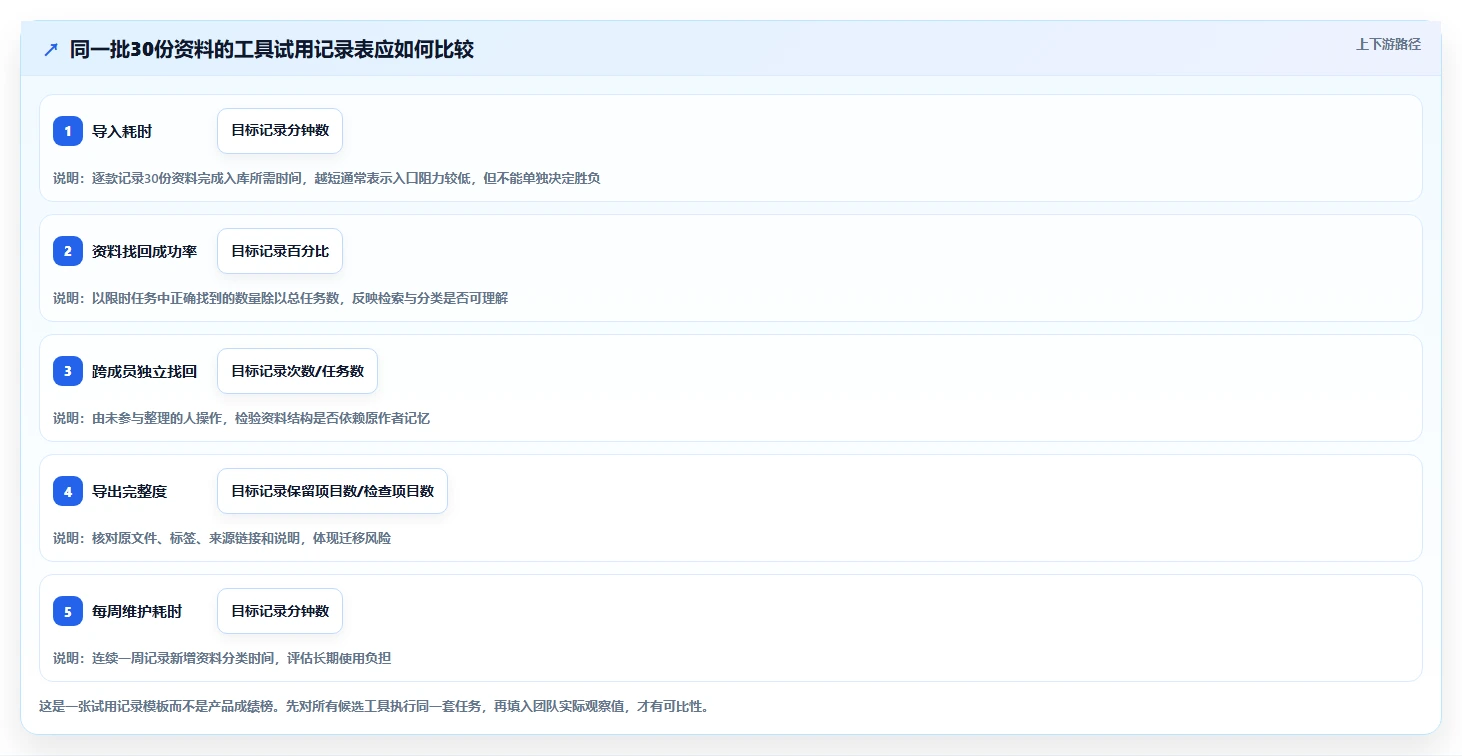The width and height of the screenshot is (1462, 756).
Task: Click the description starting 逐款记录30份资料
Action: [326, 178]
